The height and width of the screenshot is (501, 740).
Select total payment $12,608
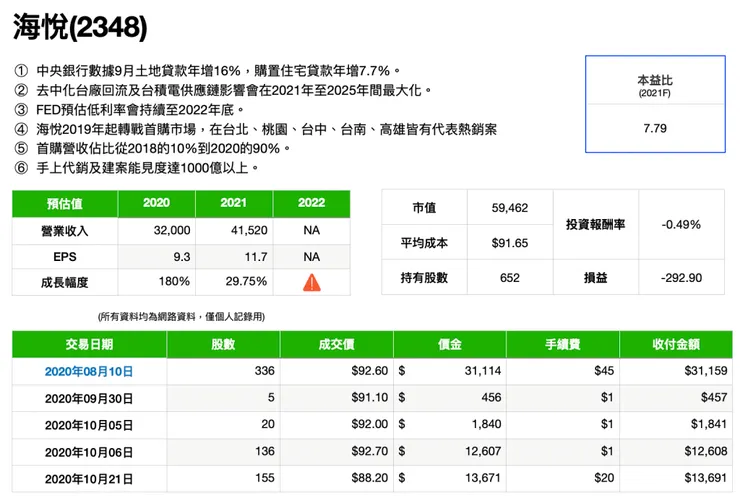click(706, 451)
